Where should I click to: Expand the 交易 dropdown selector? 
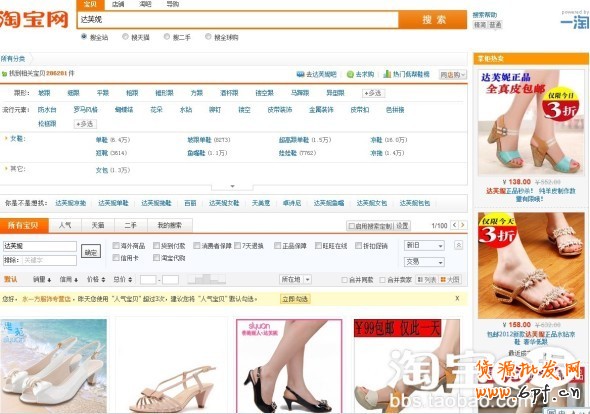pos(424,262)
